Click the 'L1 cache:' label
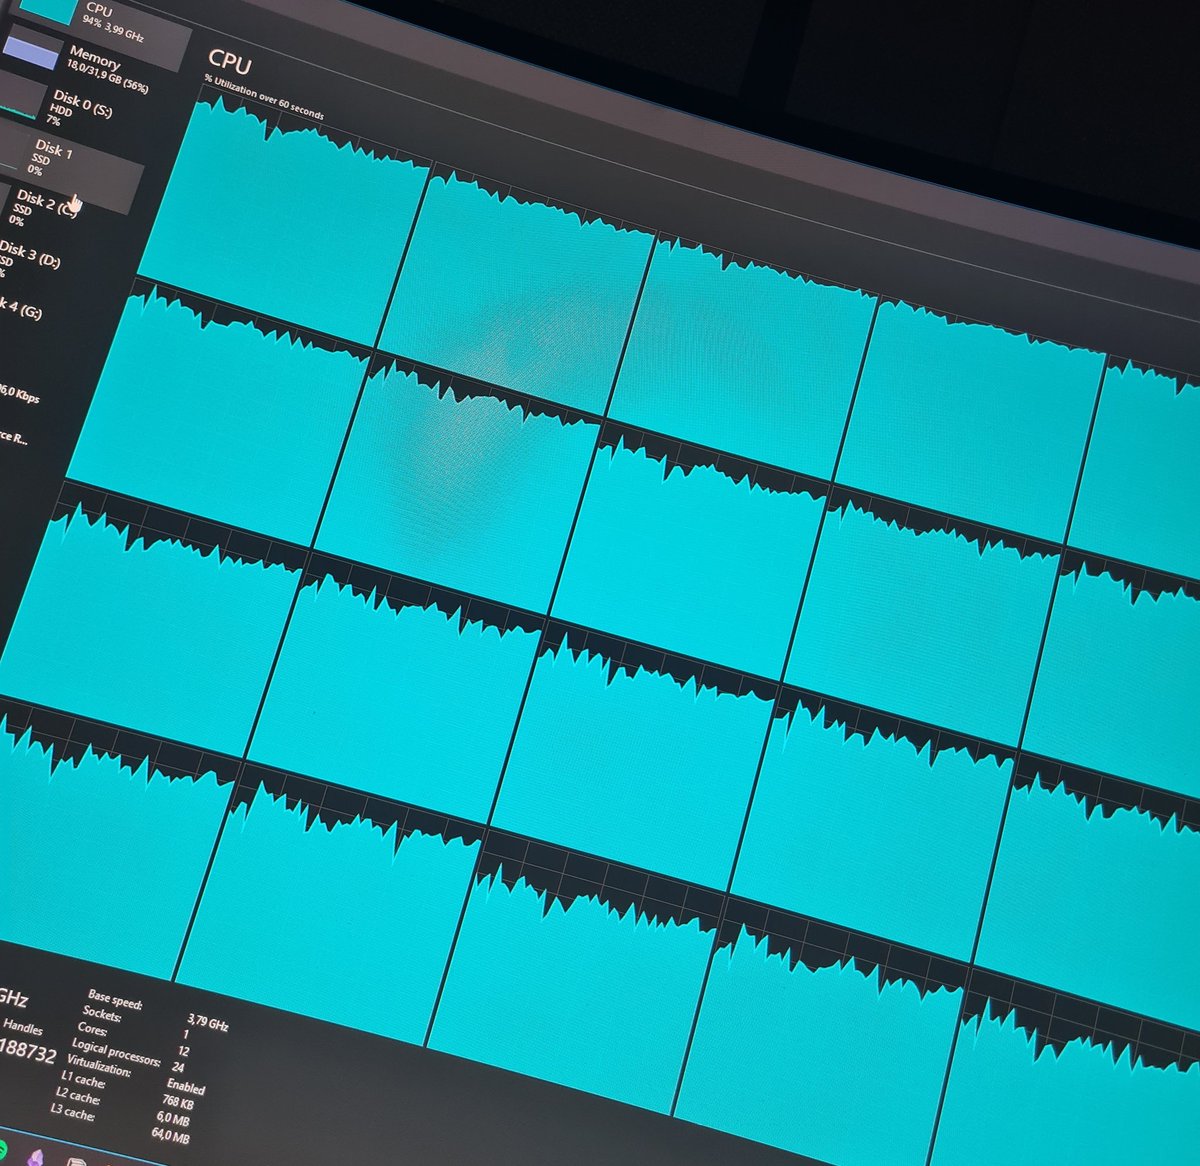The height and width of the screenshot is (1166, 1200). (x=82, y=1081)
